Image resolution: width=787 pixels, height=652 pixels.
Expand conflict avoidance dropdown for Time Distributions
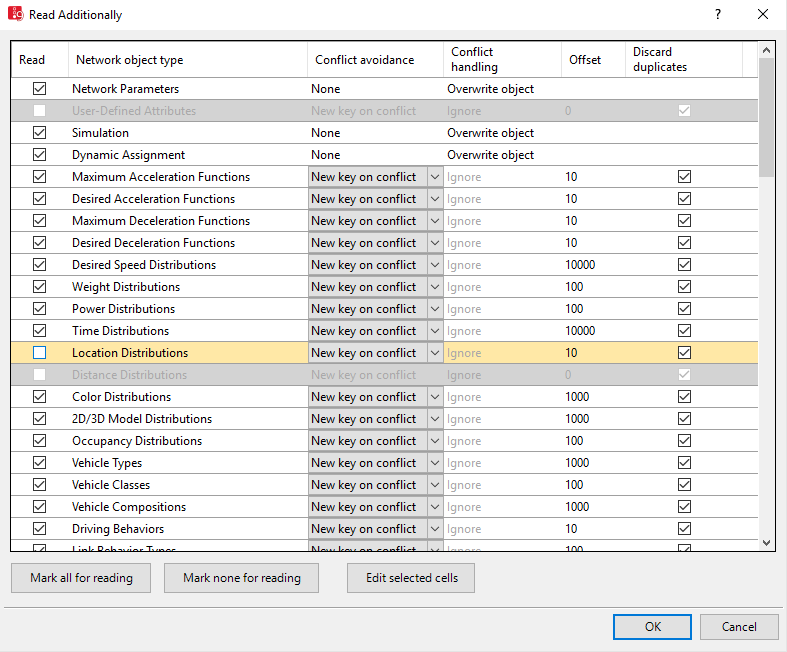(x=434, y=331)
